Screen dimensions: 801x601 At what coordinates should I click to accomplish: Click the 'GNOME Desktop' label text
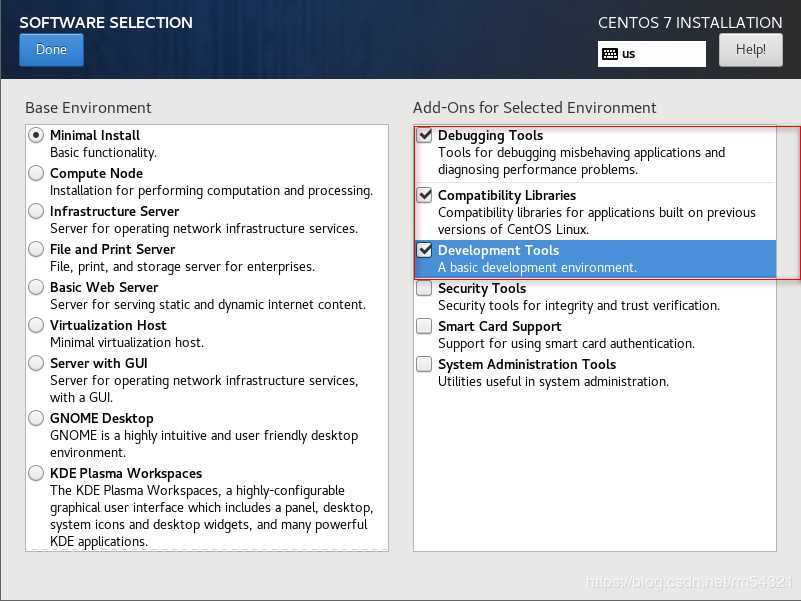pos(102,419)
